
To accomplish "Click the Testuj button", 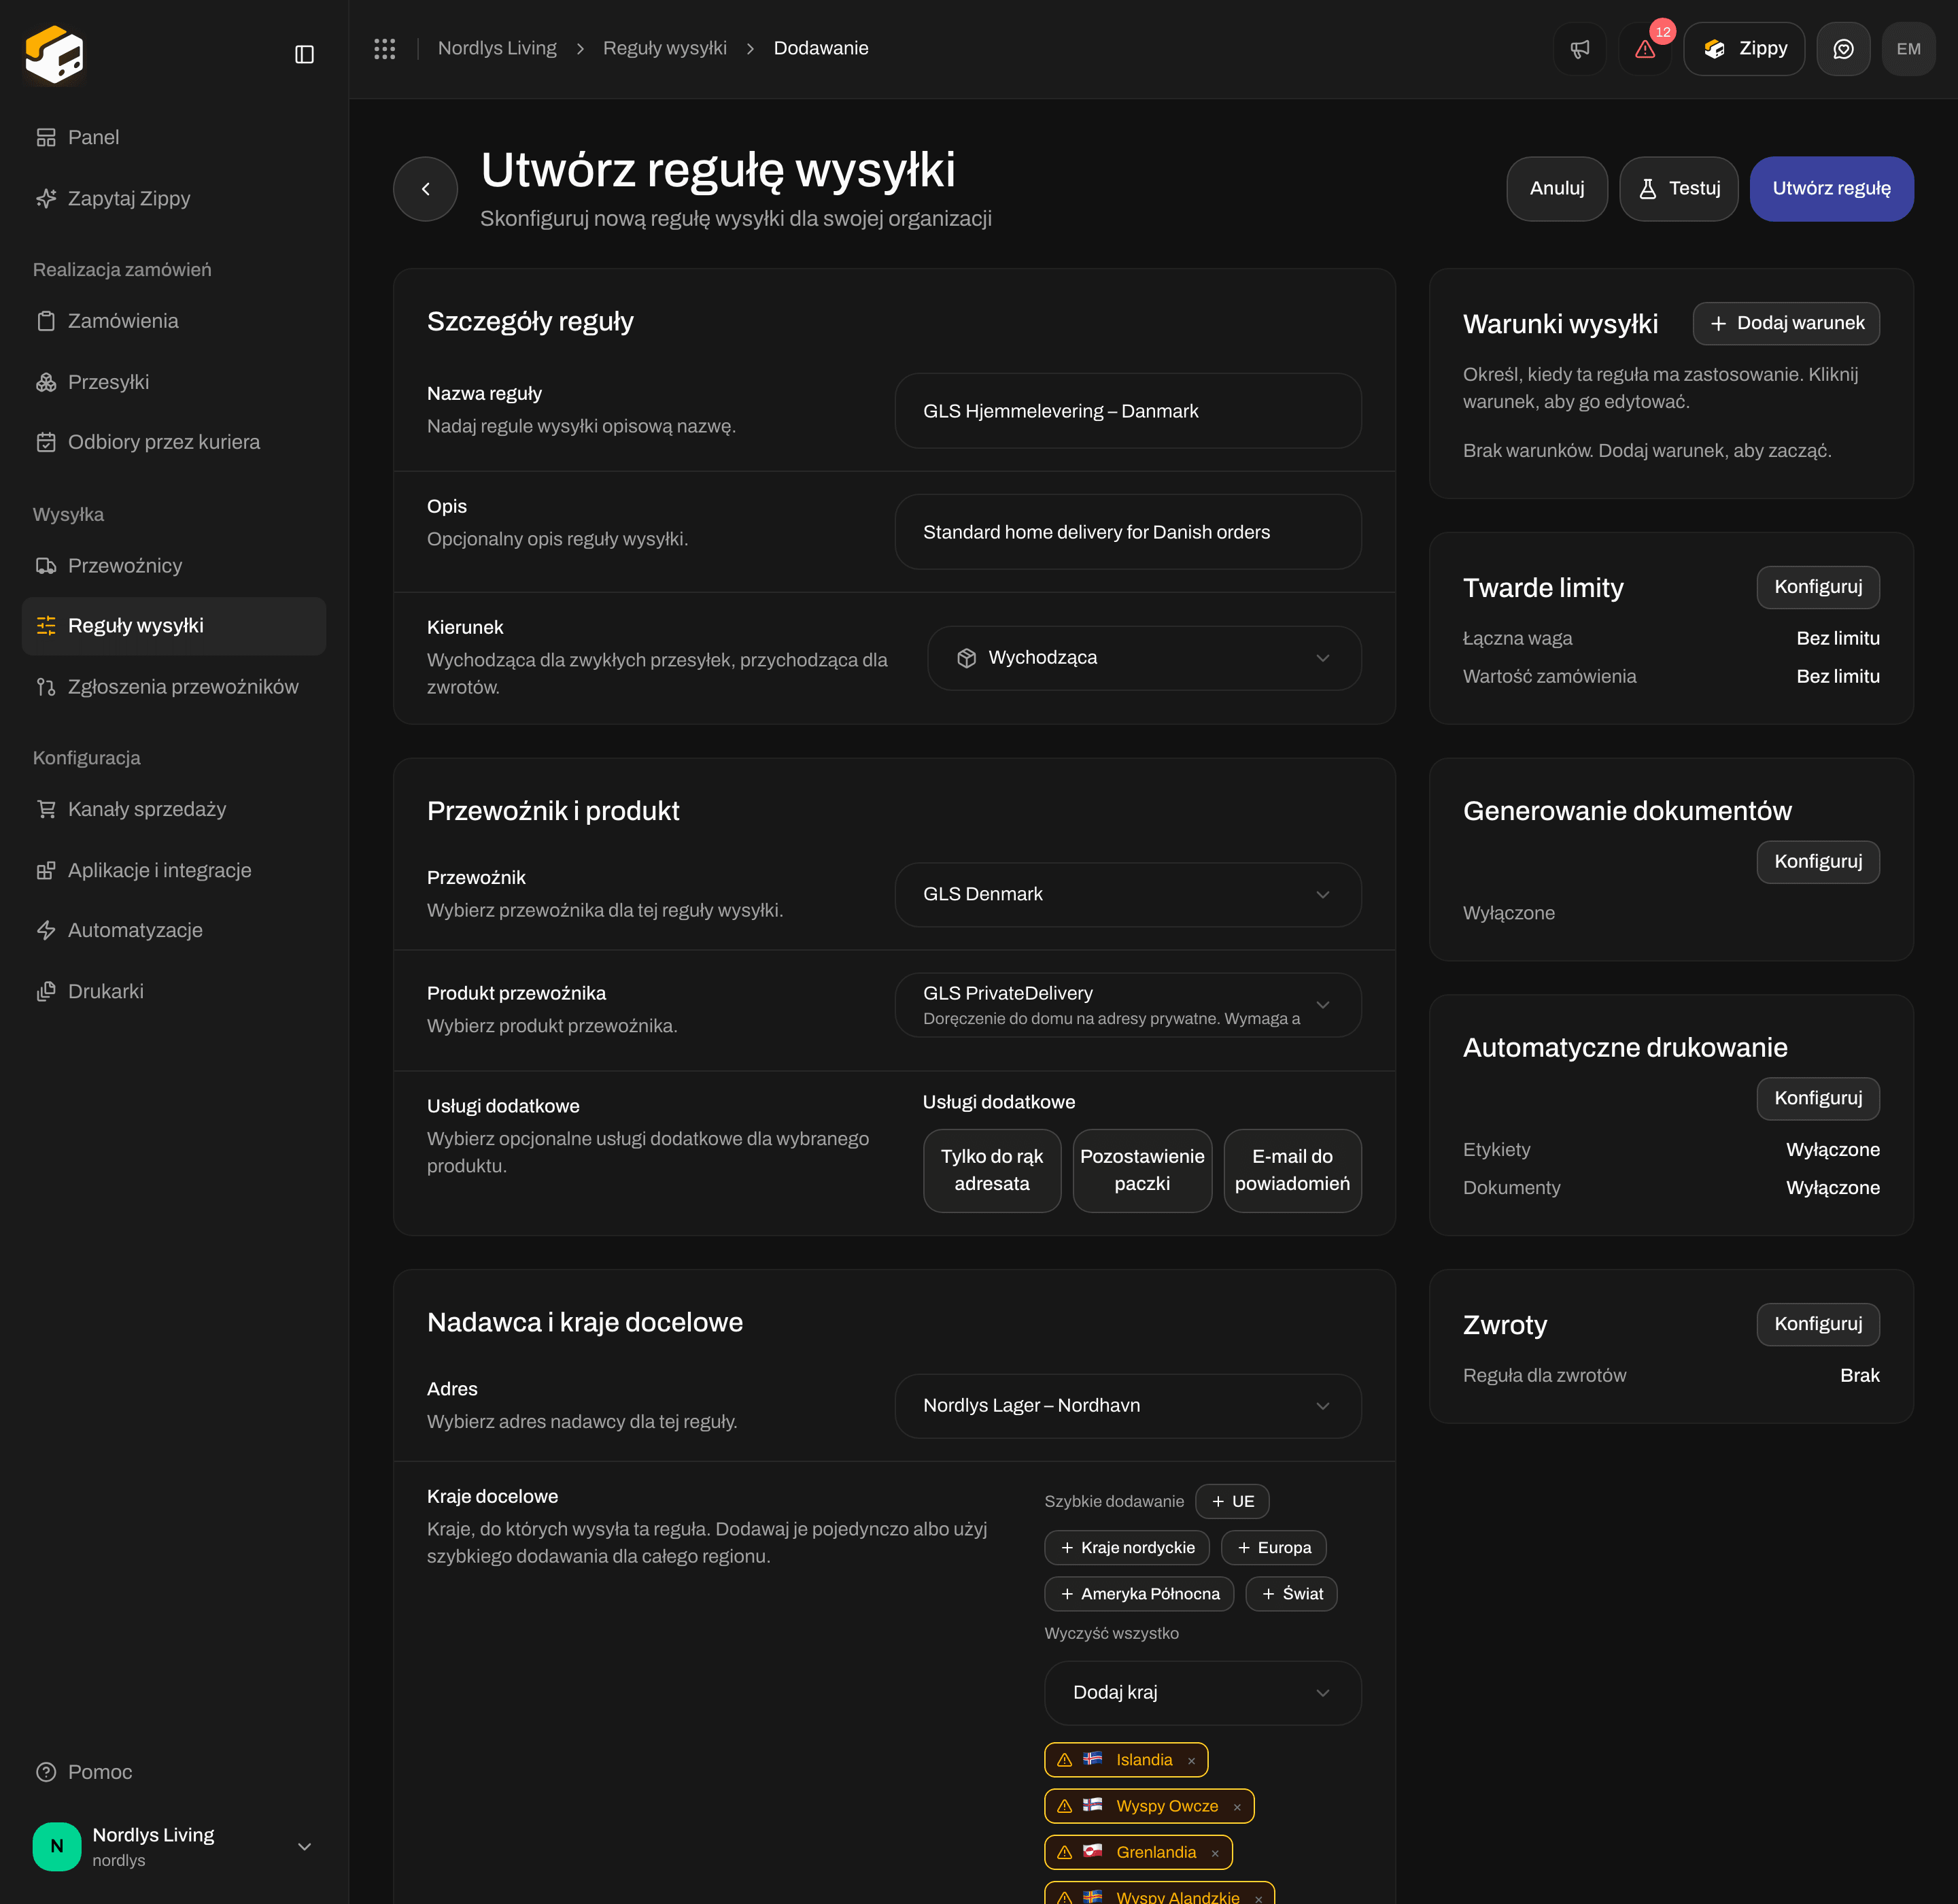I will 1679,188.
